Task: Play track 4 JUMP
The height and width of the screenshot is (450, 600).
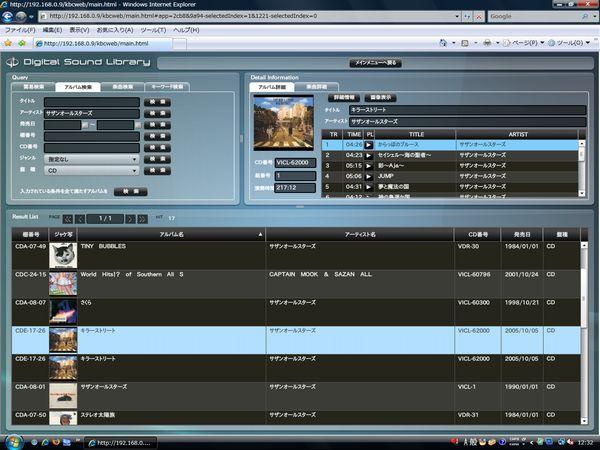Action: click(369, 173)
